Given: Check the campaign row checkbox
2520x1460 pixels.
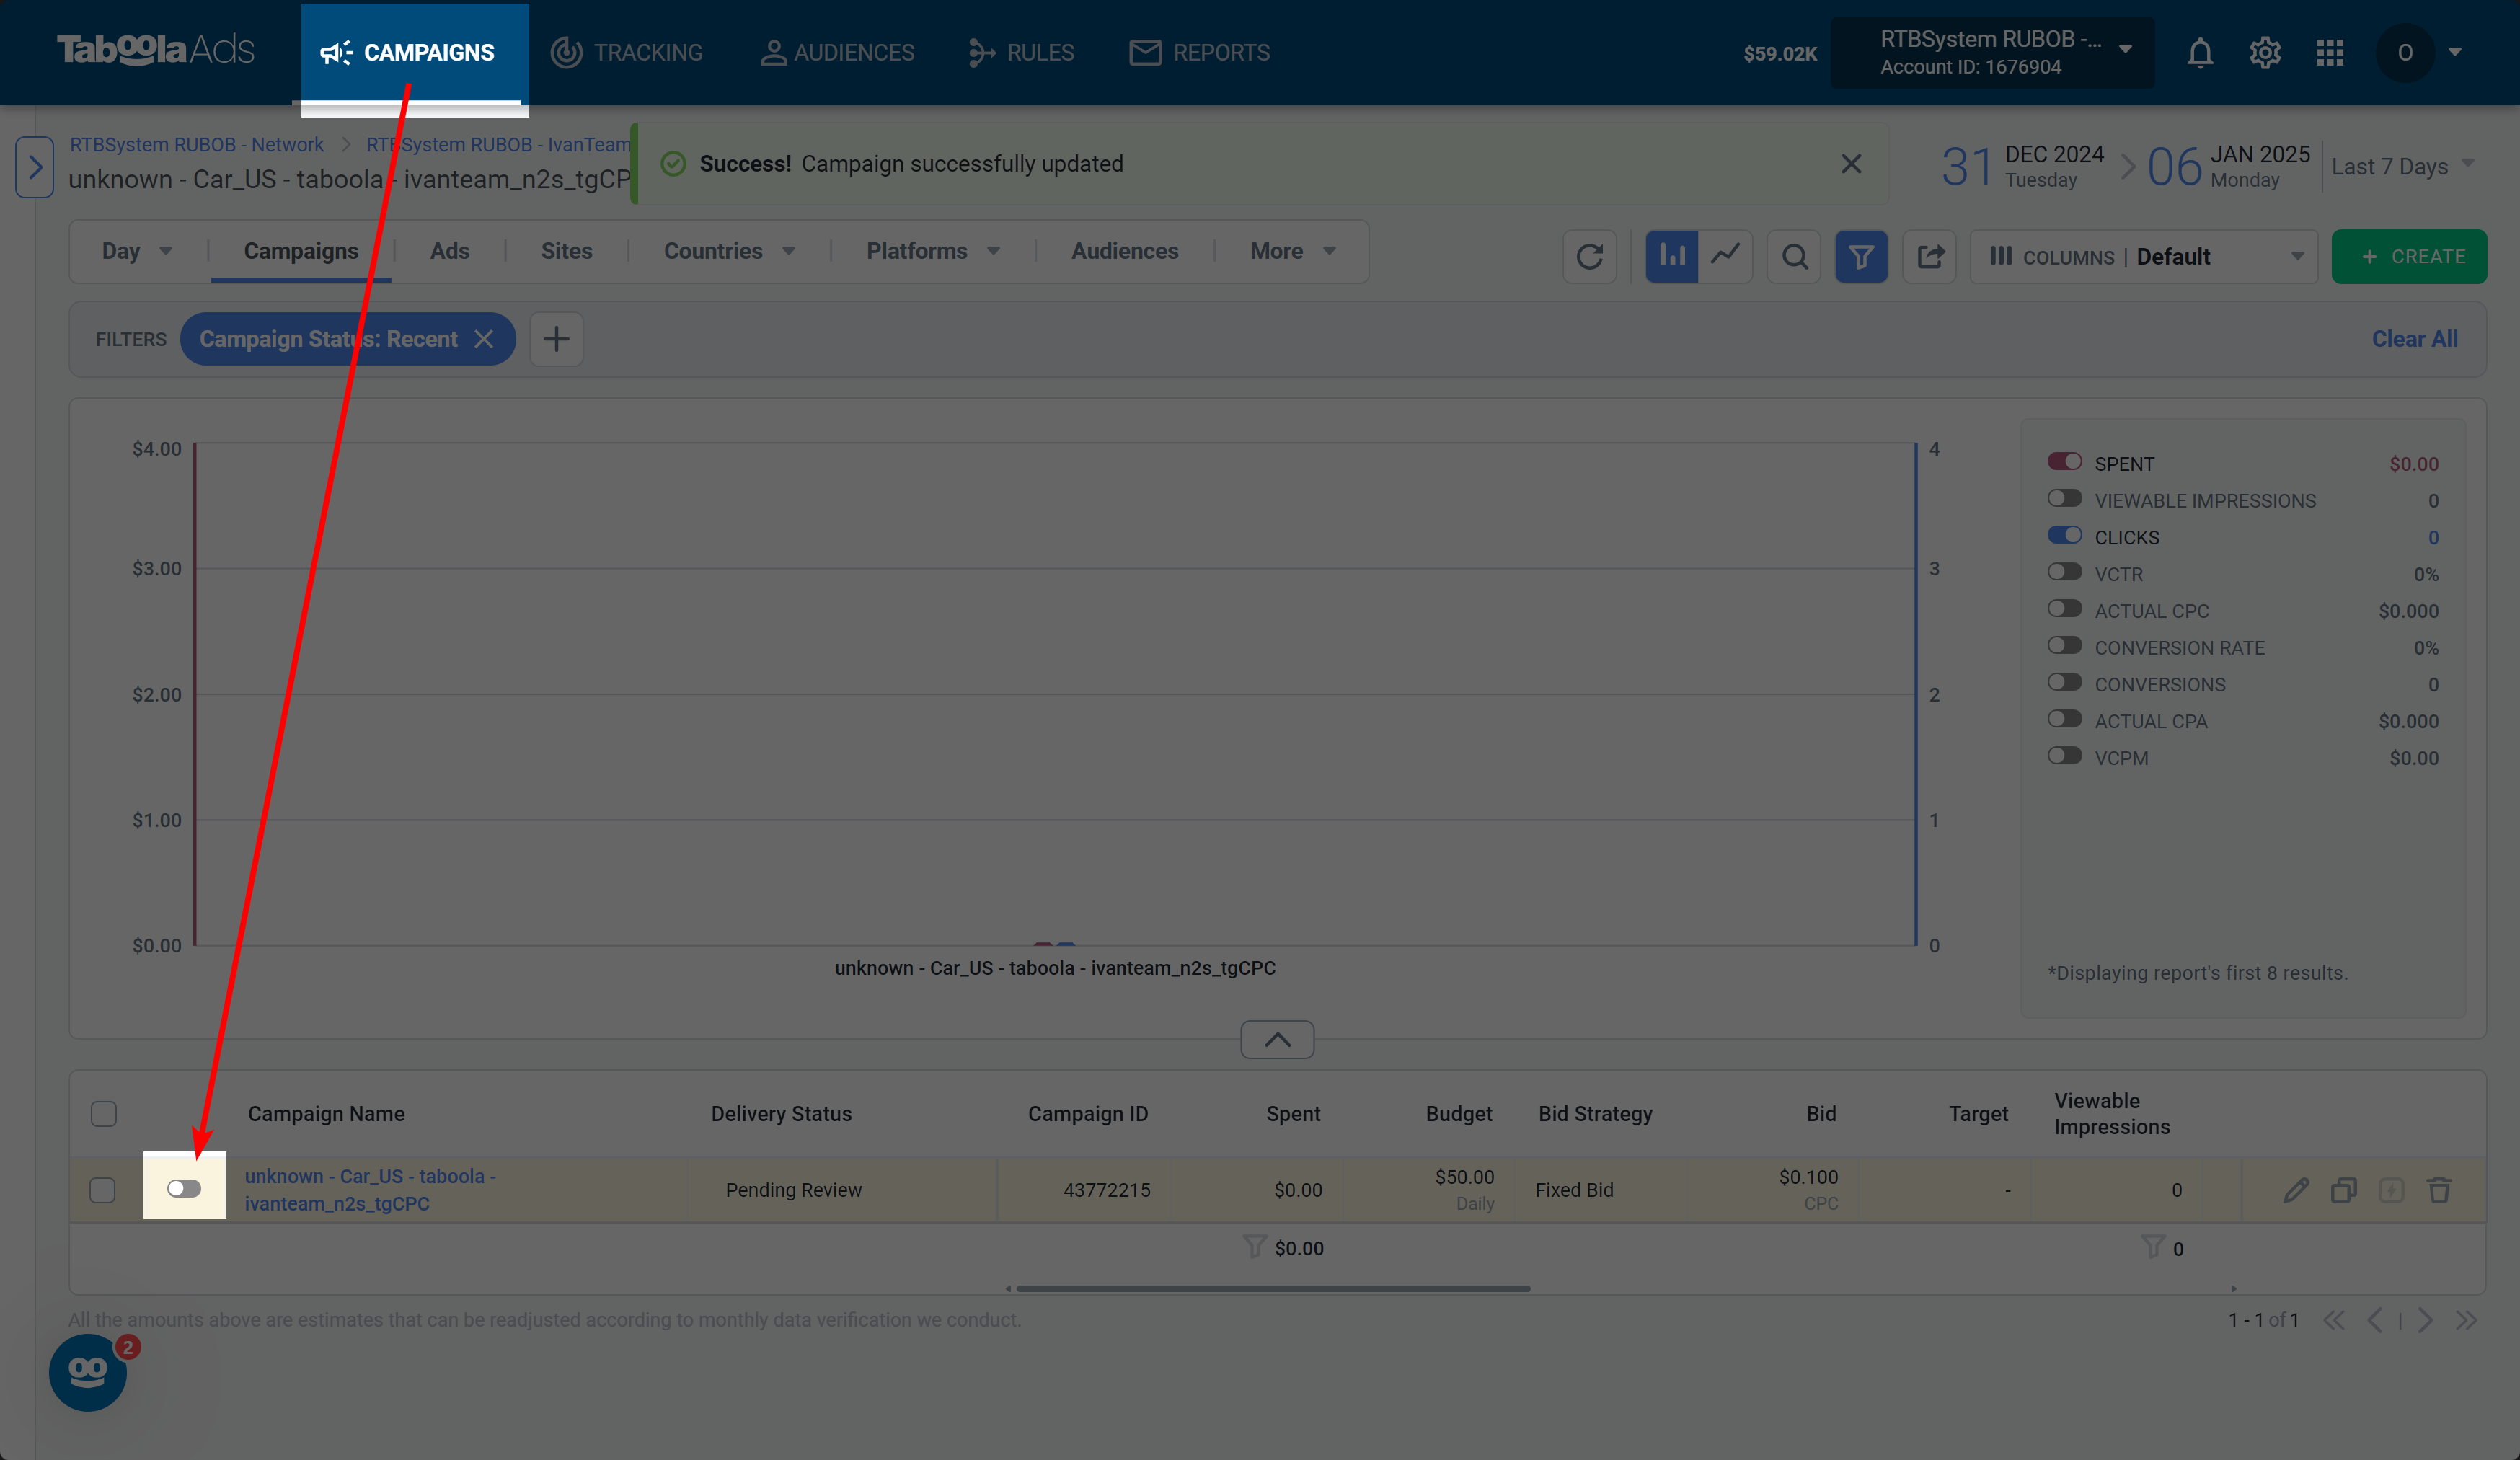Looking at the screenshot, I should tap(103, 1189).
